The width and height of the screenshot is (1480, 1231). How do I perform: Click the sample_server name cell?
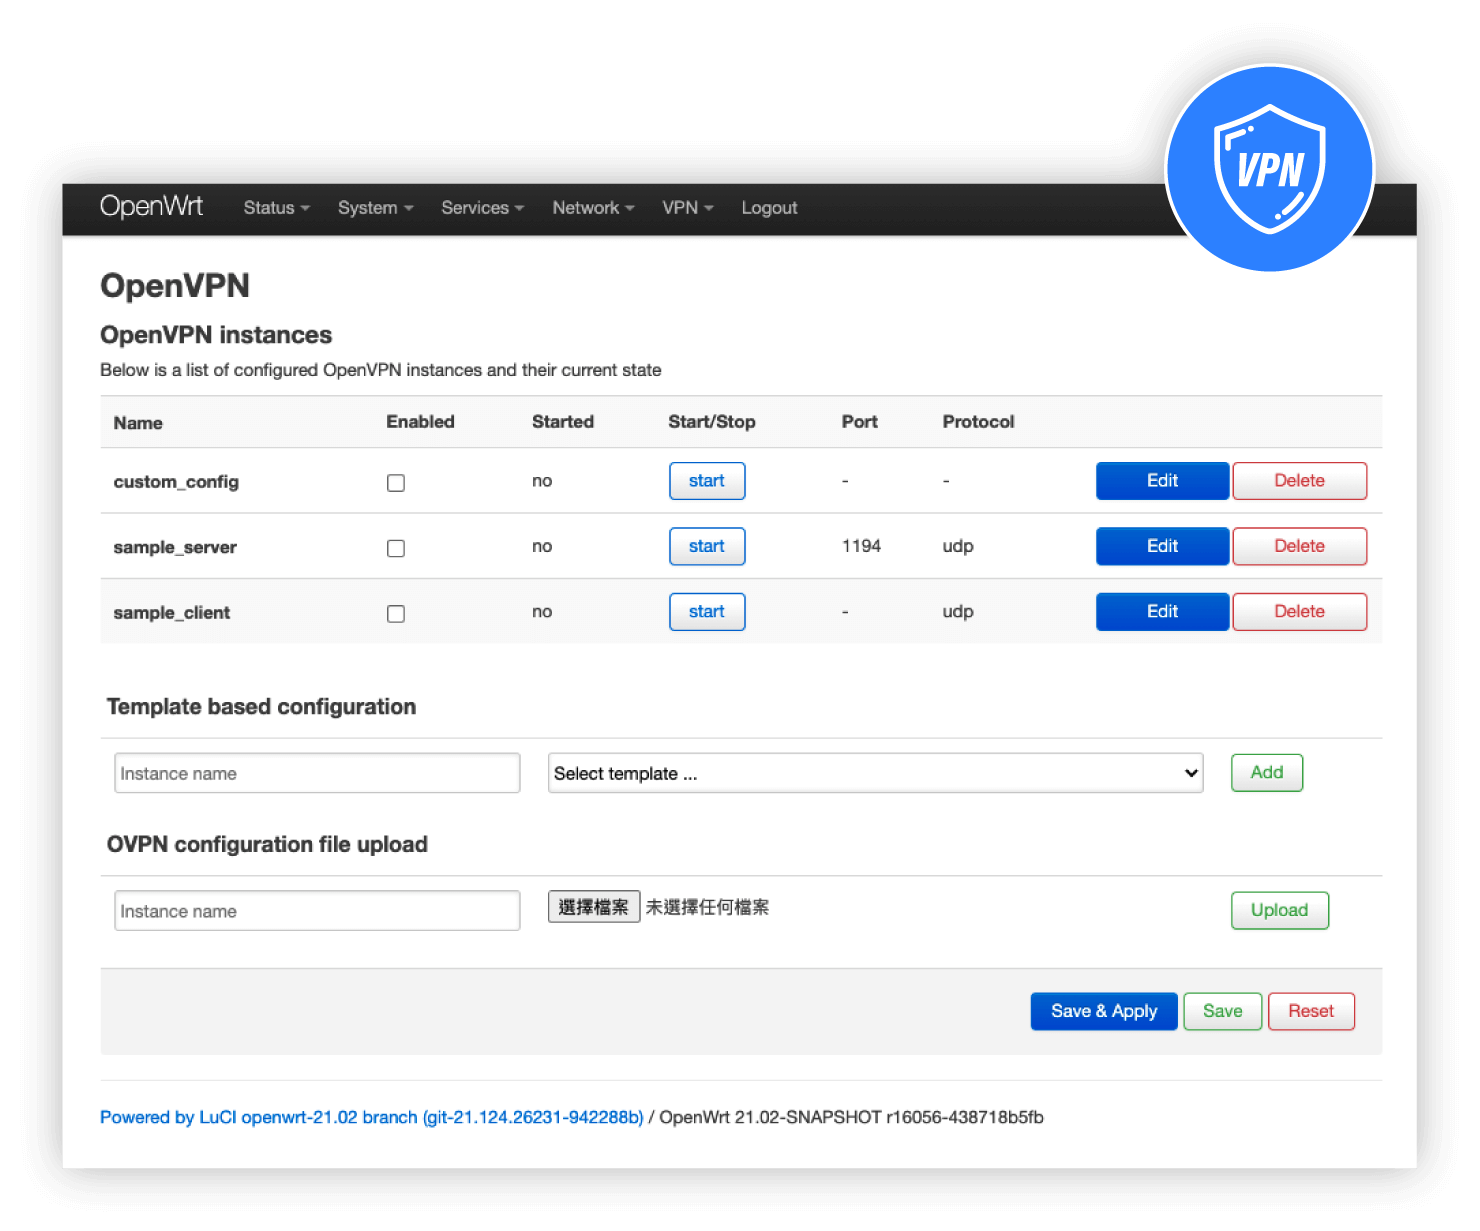pos(175,547)
